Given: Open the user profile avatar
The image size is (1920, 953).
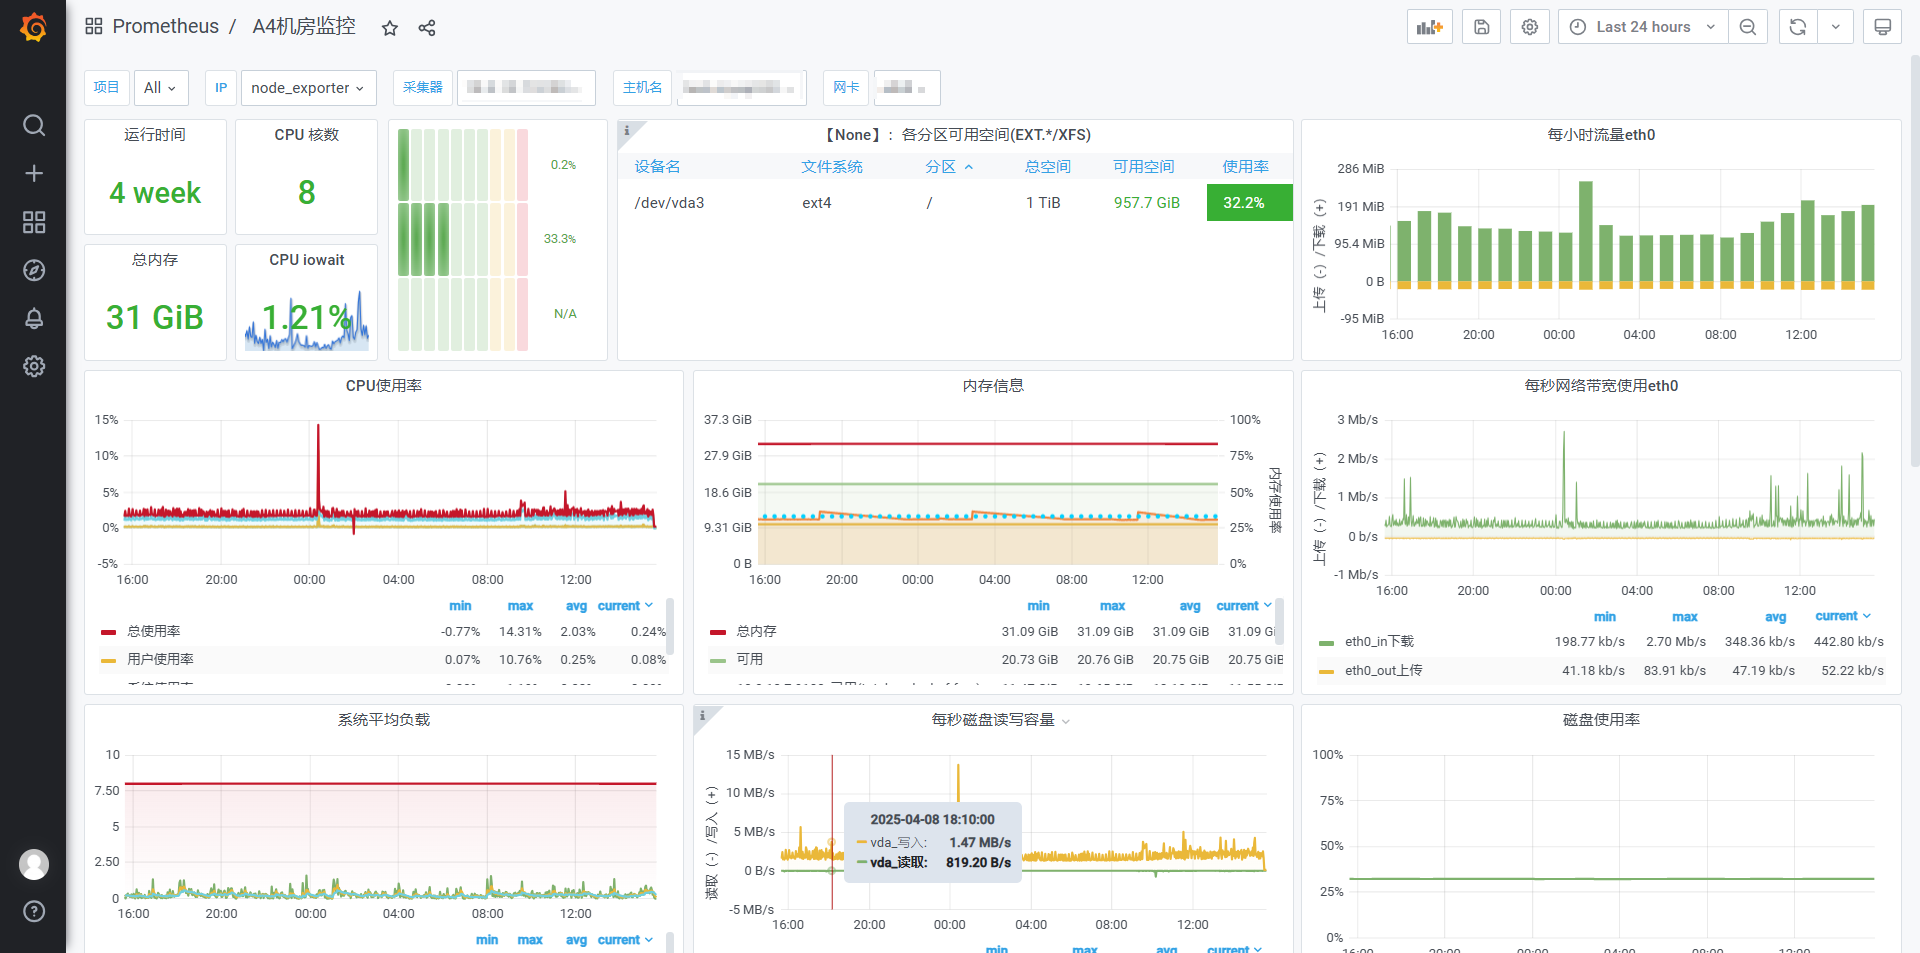Looking at the screenshot, I should pyautogui.click(x=34, y=864).
